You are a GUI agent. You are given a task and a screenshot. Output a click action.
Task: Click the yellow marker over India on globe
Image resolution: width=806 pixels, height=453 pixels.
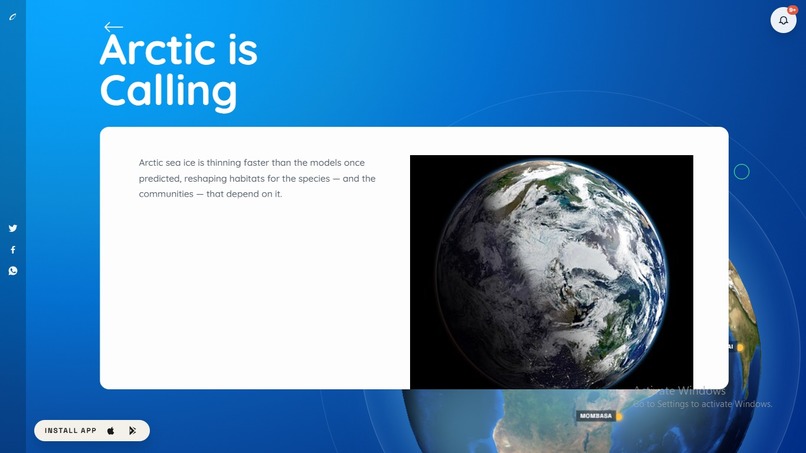[x=741, y=348]
